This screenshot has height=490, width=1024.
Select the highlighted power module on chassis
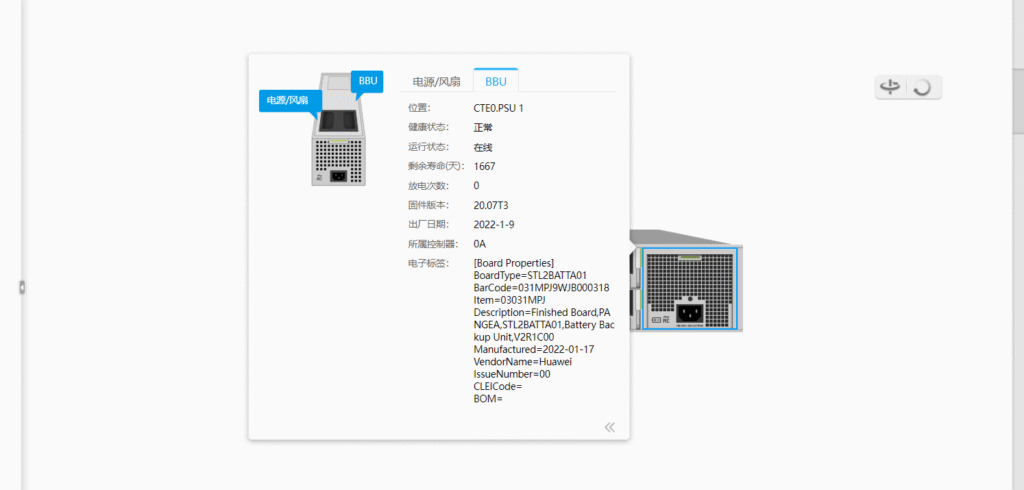tap(690, 288)
